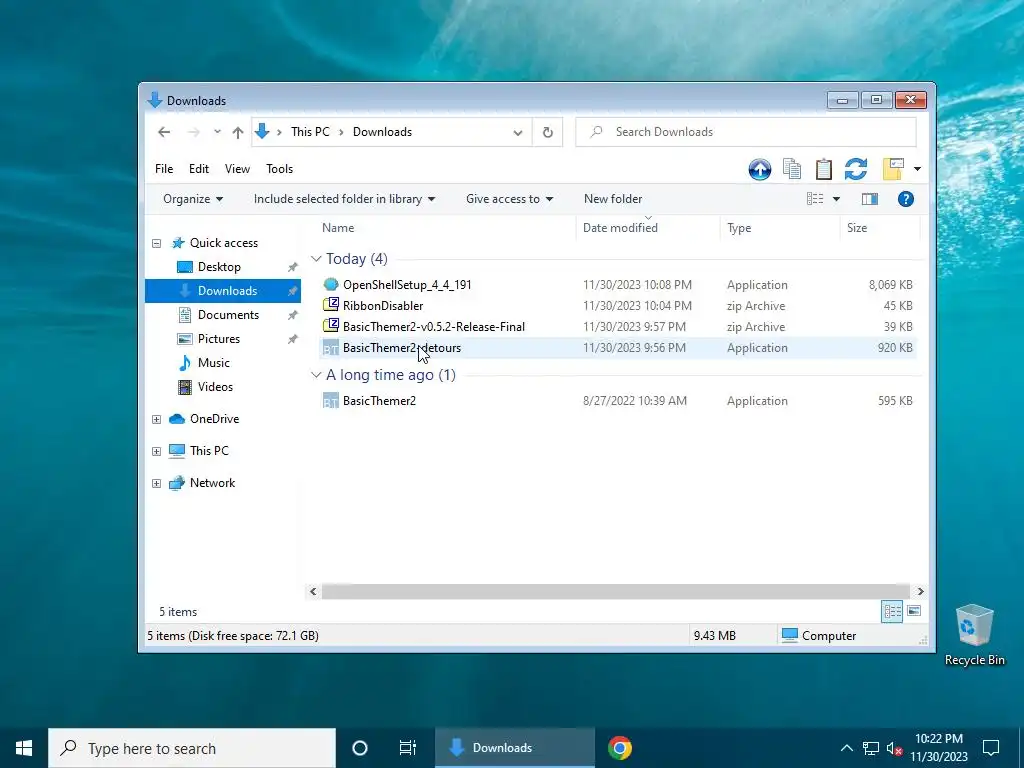
Task: Open the view options dropdown arrow
Action: [x=836, y=199]
